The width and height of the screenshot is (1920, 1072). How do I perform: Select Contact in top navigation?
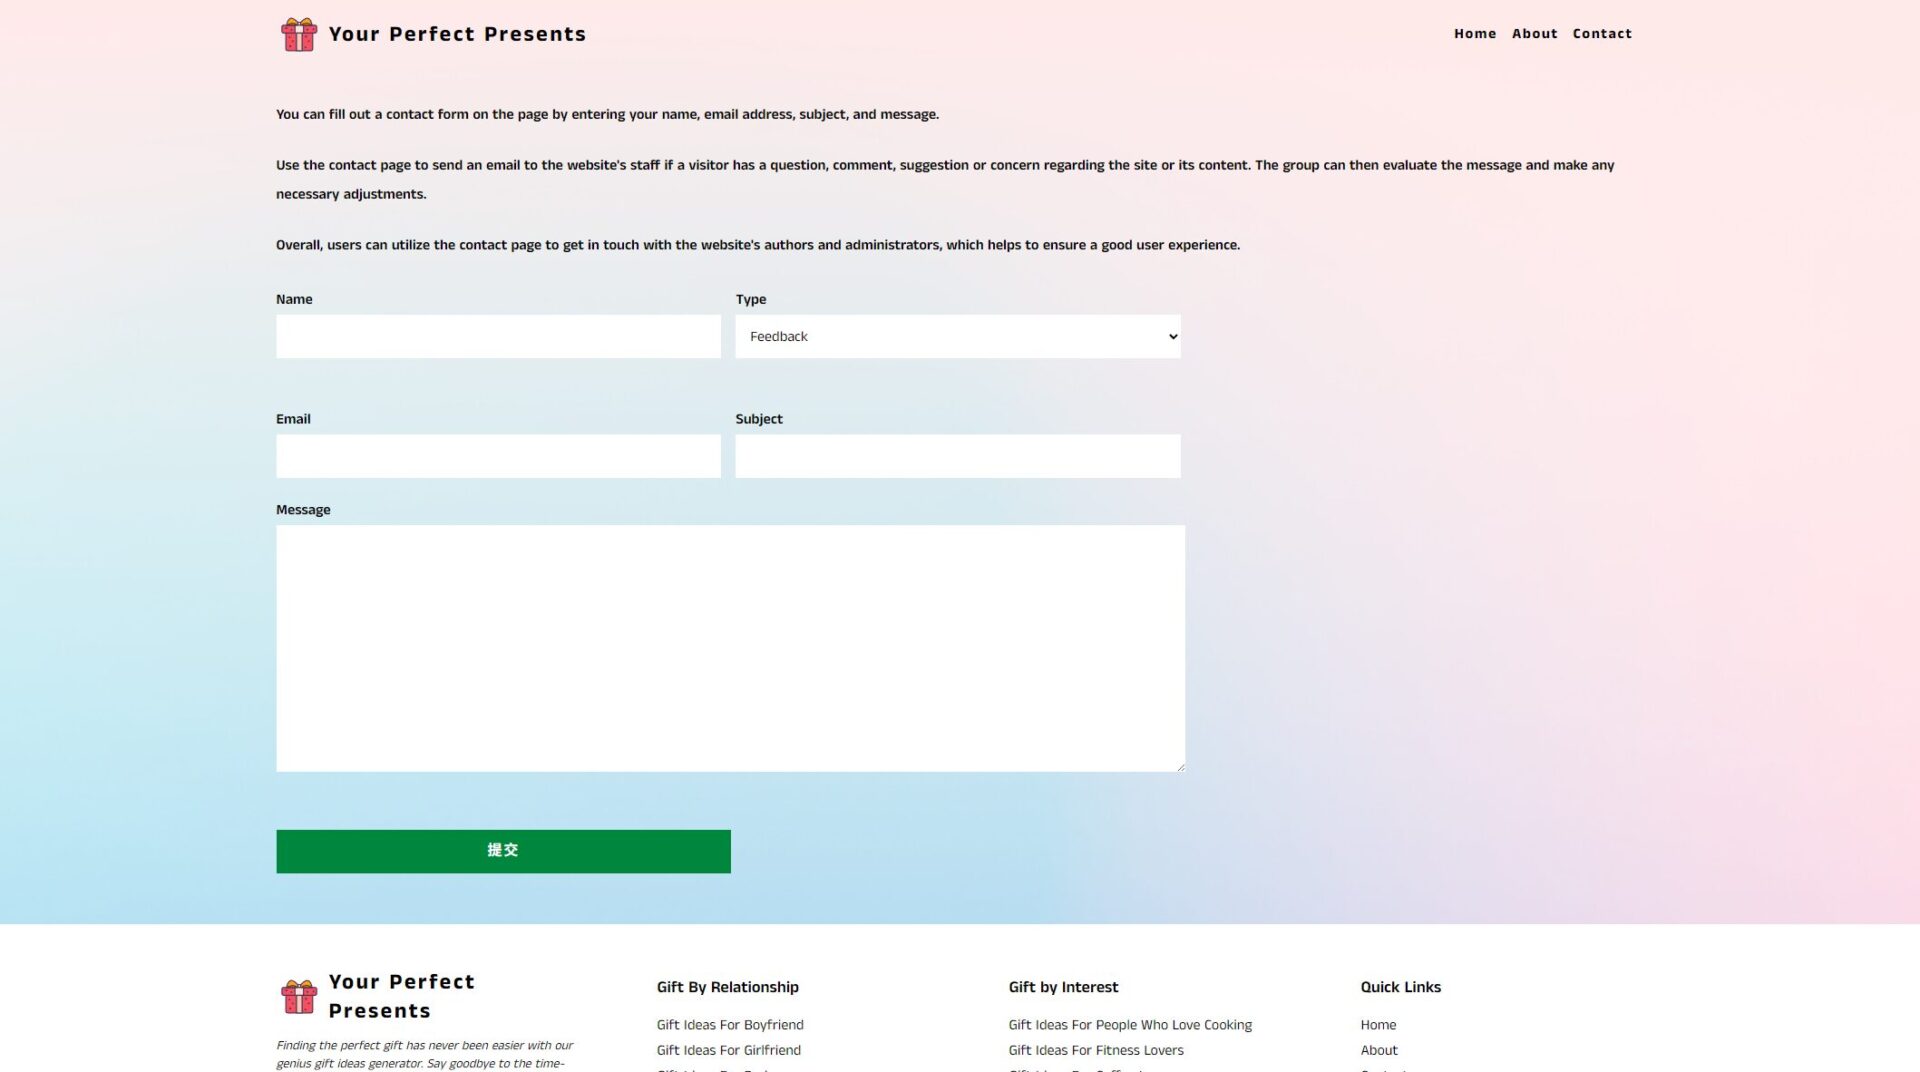coord(1601,34)
